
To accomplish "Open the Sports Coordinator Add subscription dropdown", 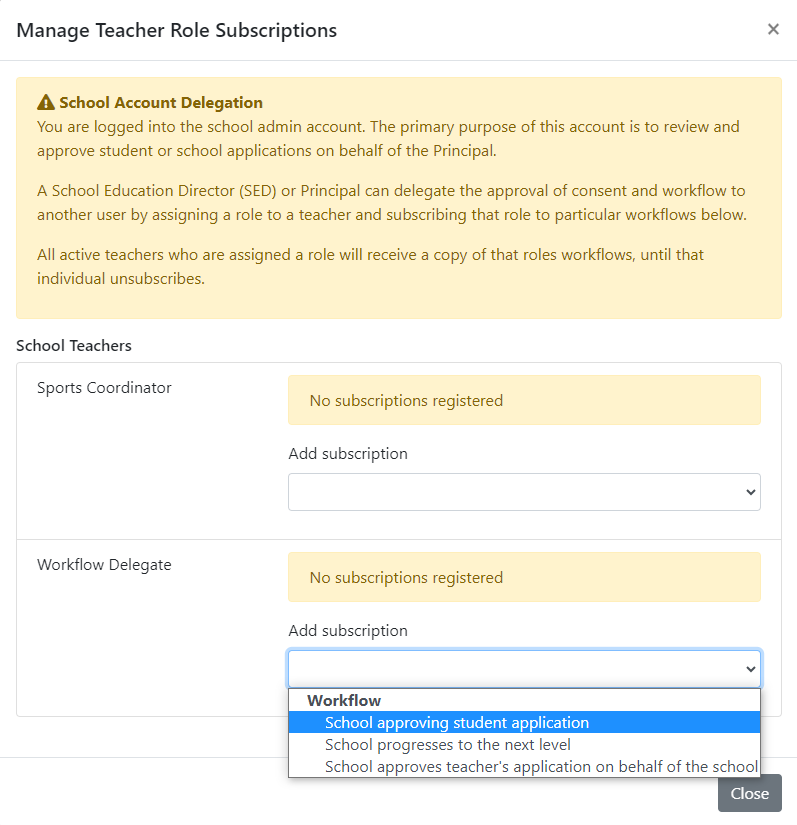I will point(524,492).
